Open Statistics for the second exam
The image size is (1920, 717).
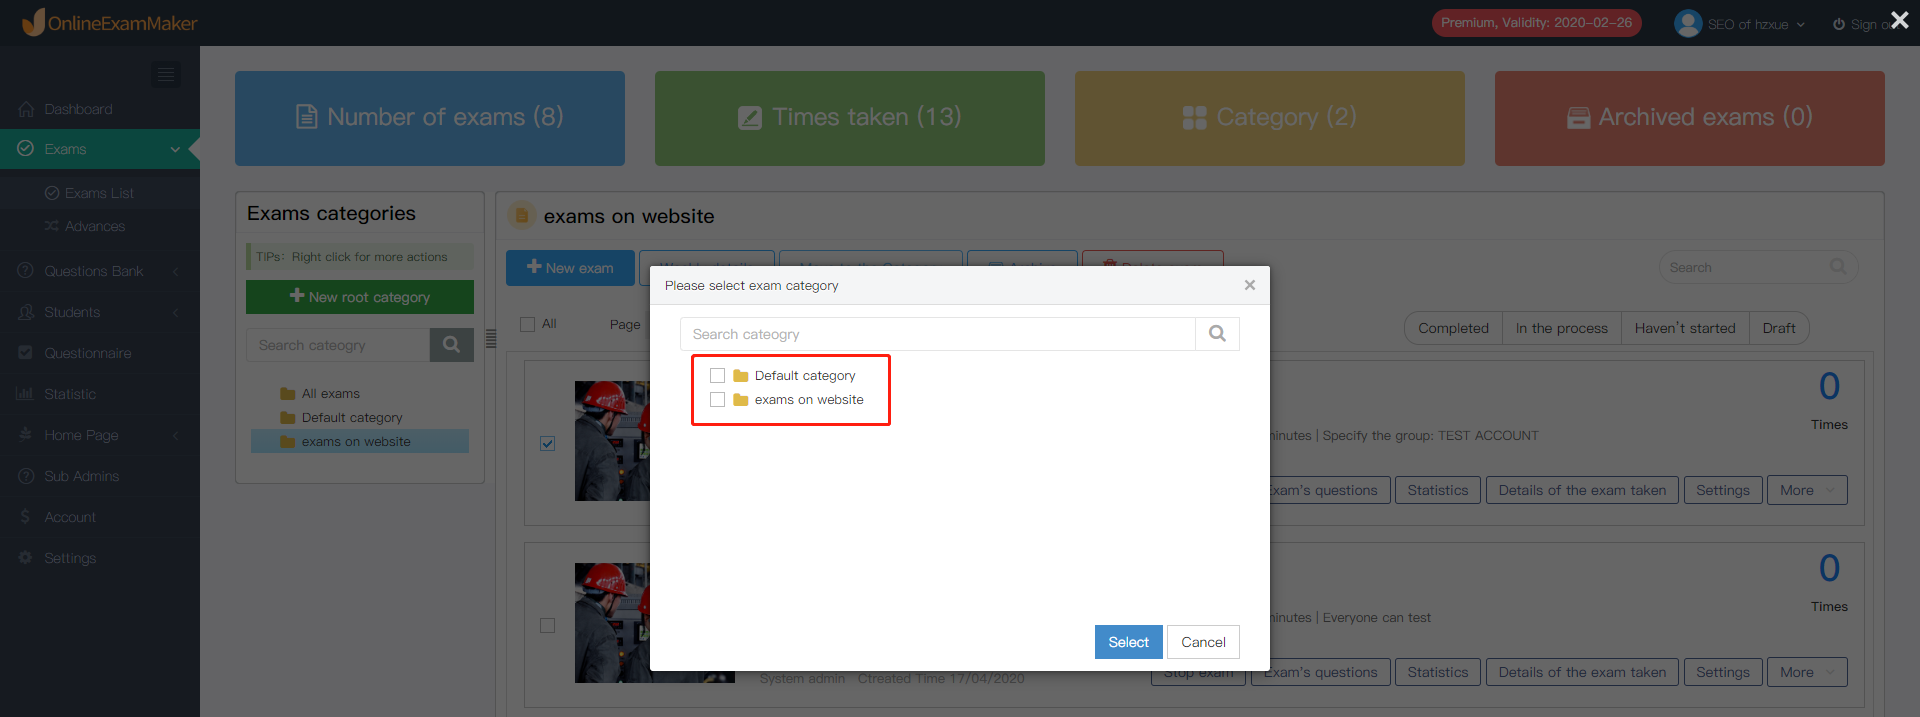tap(1438, 672)
